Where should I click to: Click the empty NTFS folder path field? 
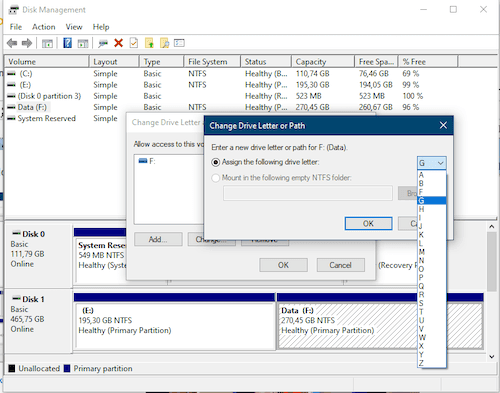click(308, 193)
